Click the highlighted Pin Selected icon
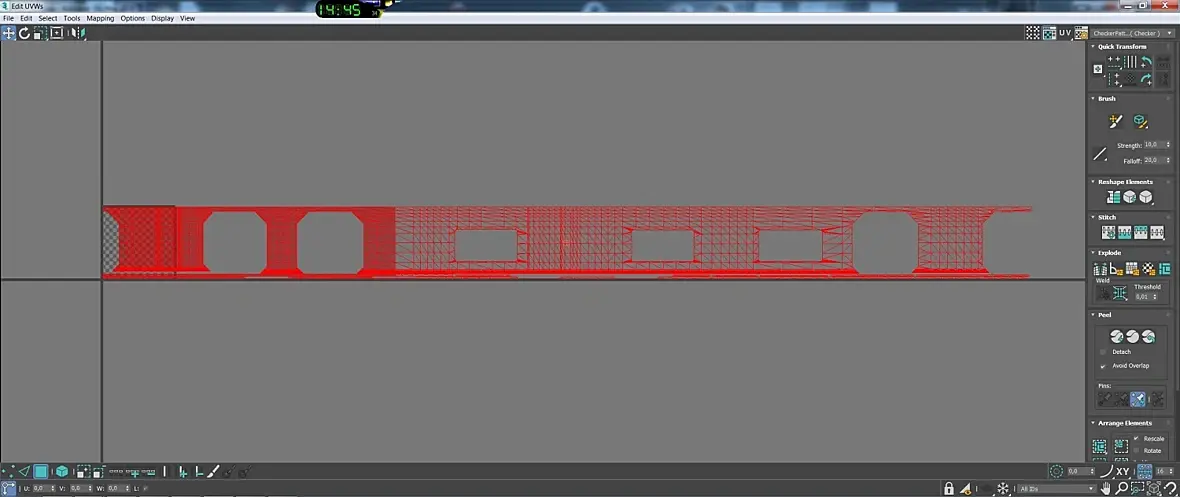This screenshot has height=497, width=1180. coord(1138,399)
